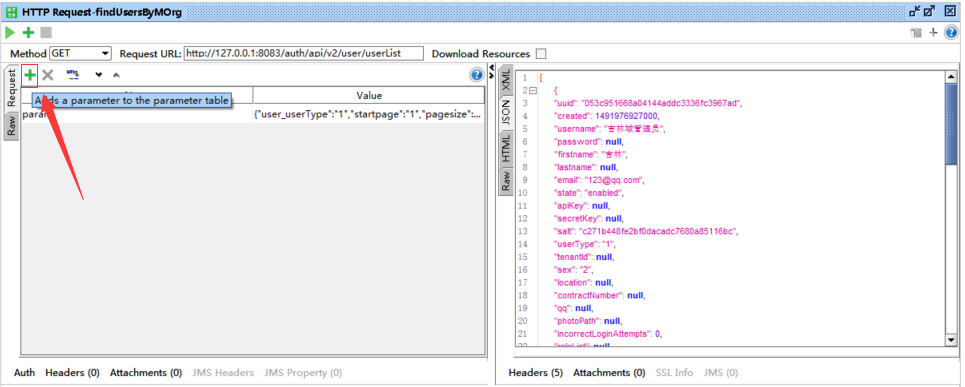Open response Headers (5) tab

[x=535, y=372]
